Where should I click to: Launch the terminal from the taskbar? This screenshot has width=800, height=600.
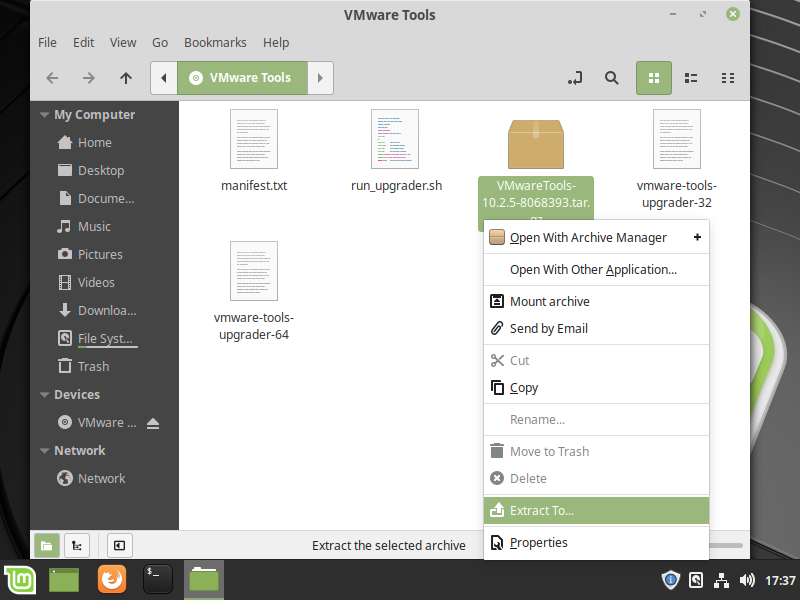(x=158, y=580)
